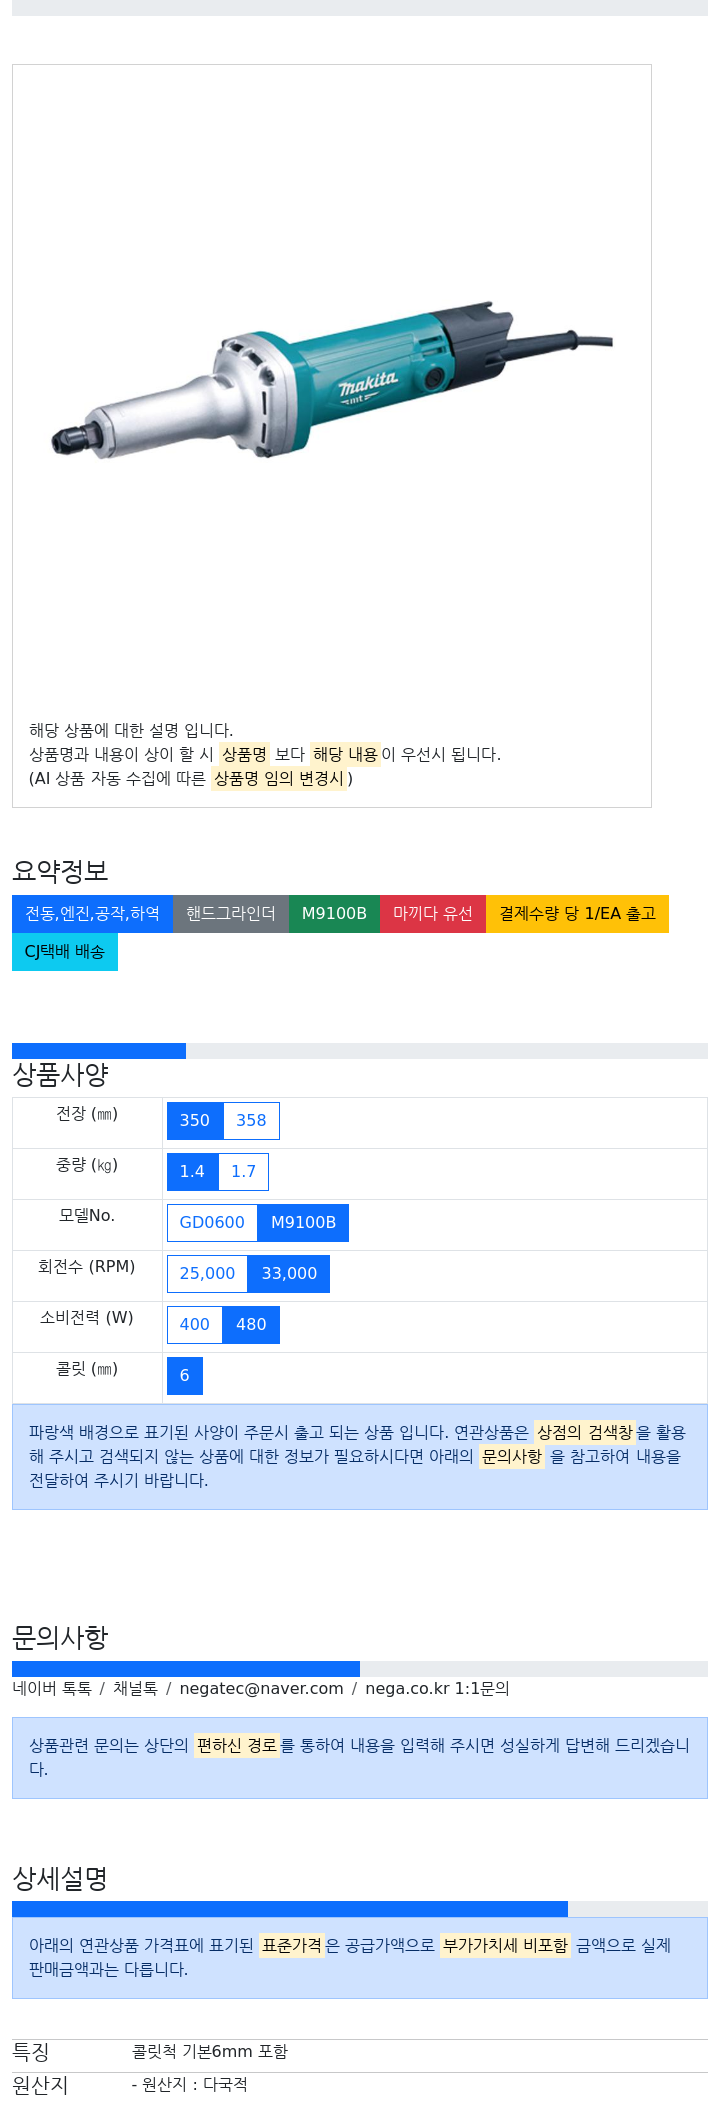
Task: Select the 전동,엔진,공작,하역 category tag
Action: click(x=92, y=914)
